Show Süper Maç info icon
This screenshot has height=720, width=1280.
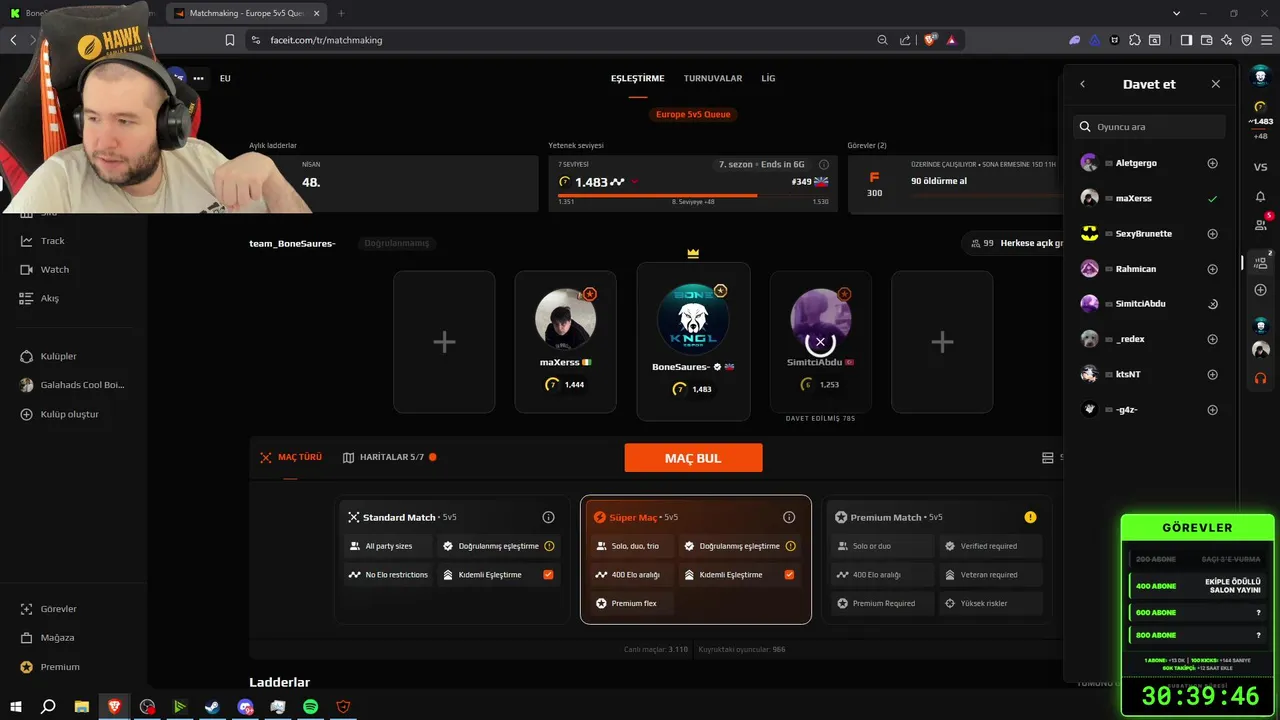click(x=789, y=517)
